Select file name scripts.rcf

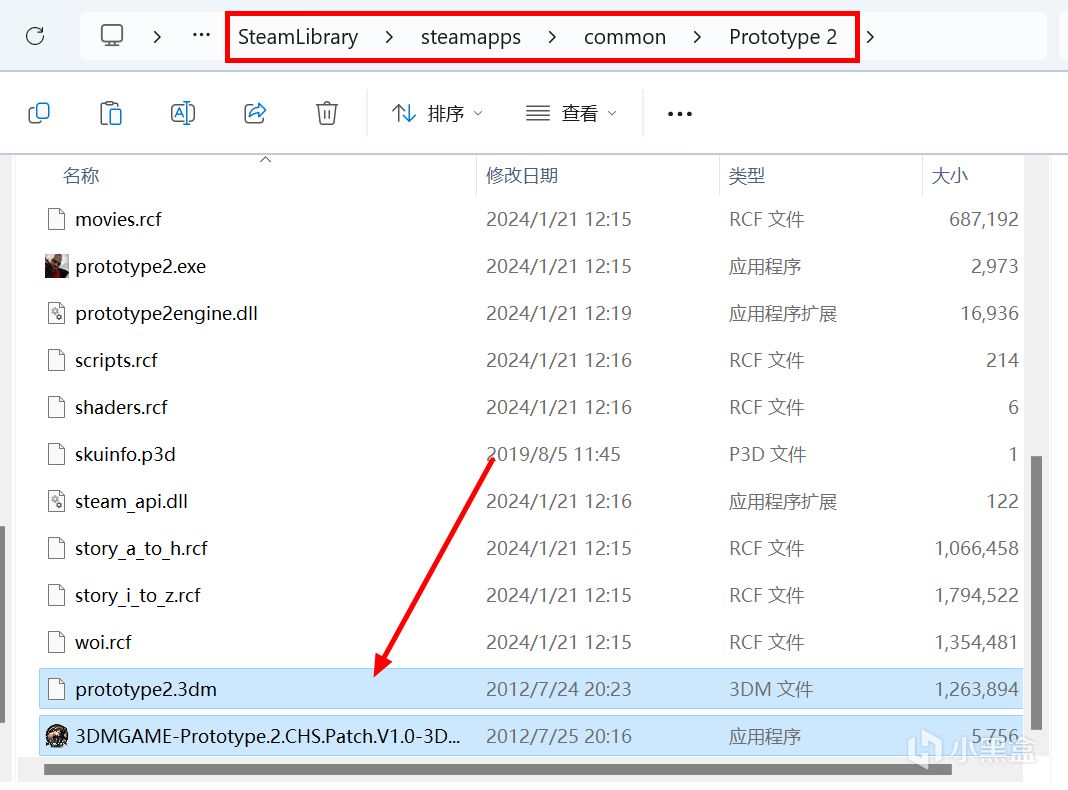click(x=116, y=360)
